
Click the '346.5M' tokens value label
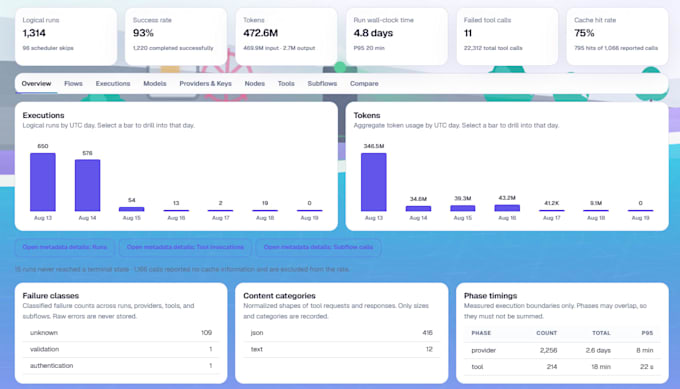click(374, 146)
